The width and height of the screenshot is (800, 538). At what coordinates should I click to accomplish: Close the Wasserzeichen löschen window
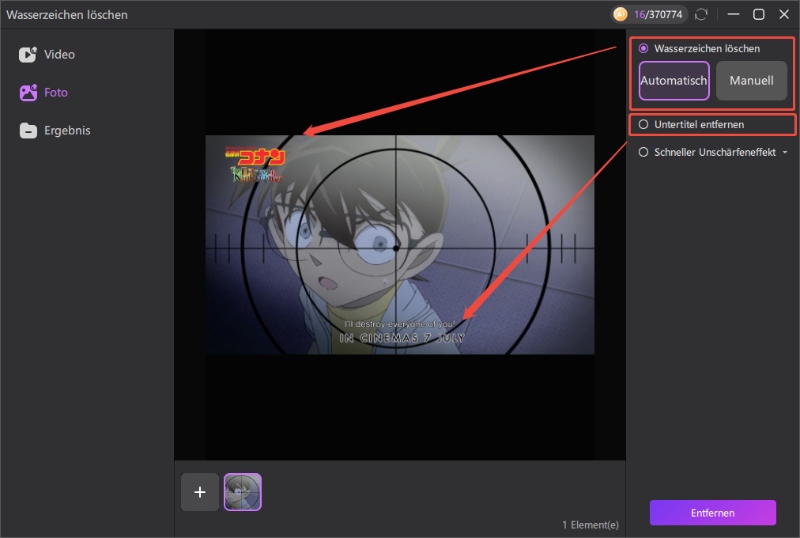(x=783, y=15)
